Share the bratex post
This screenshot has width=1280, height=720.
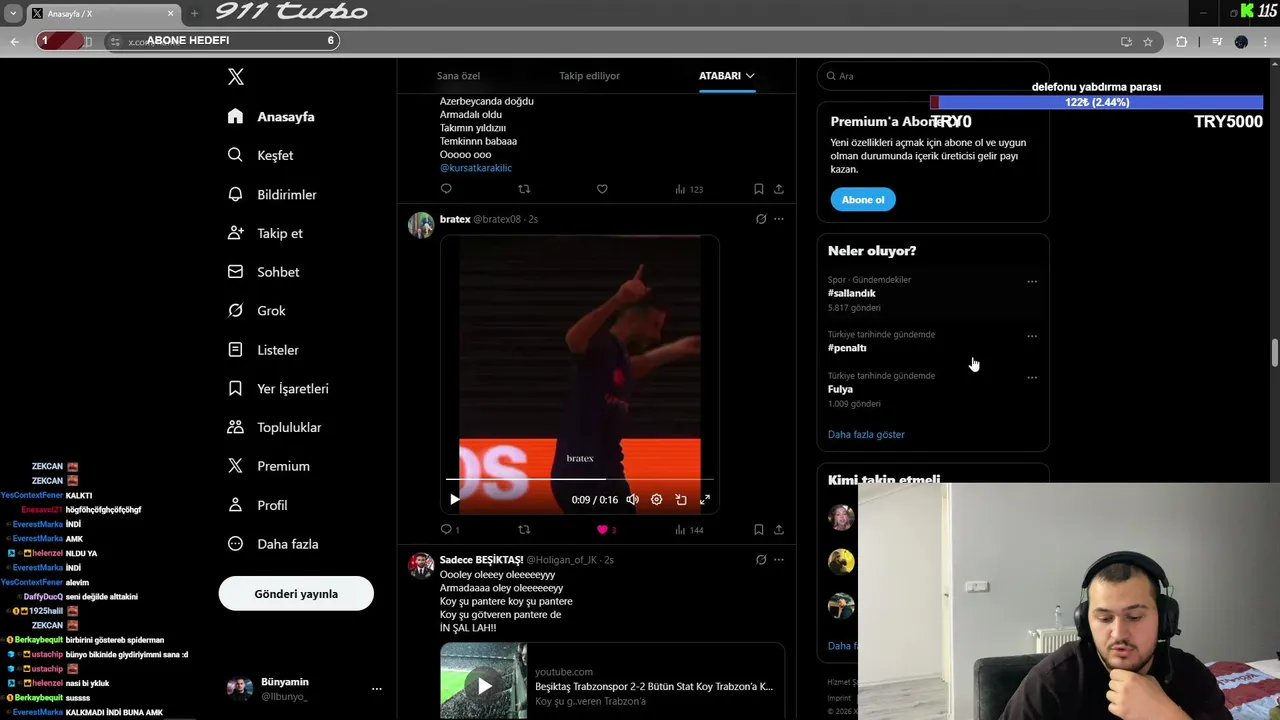pyautogui.click(x=779, y=529)
